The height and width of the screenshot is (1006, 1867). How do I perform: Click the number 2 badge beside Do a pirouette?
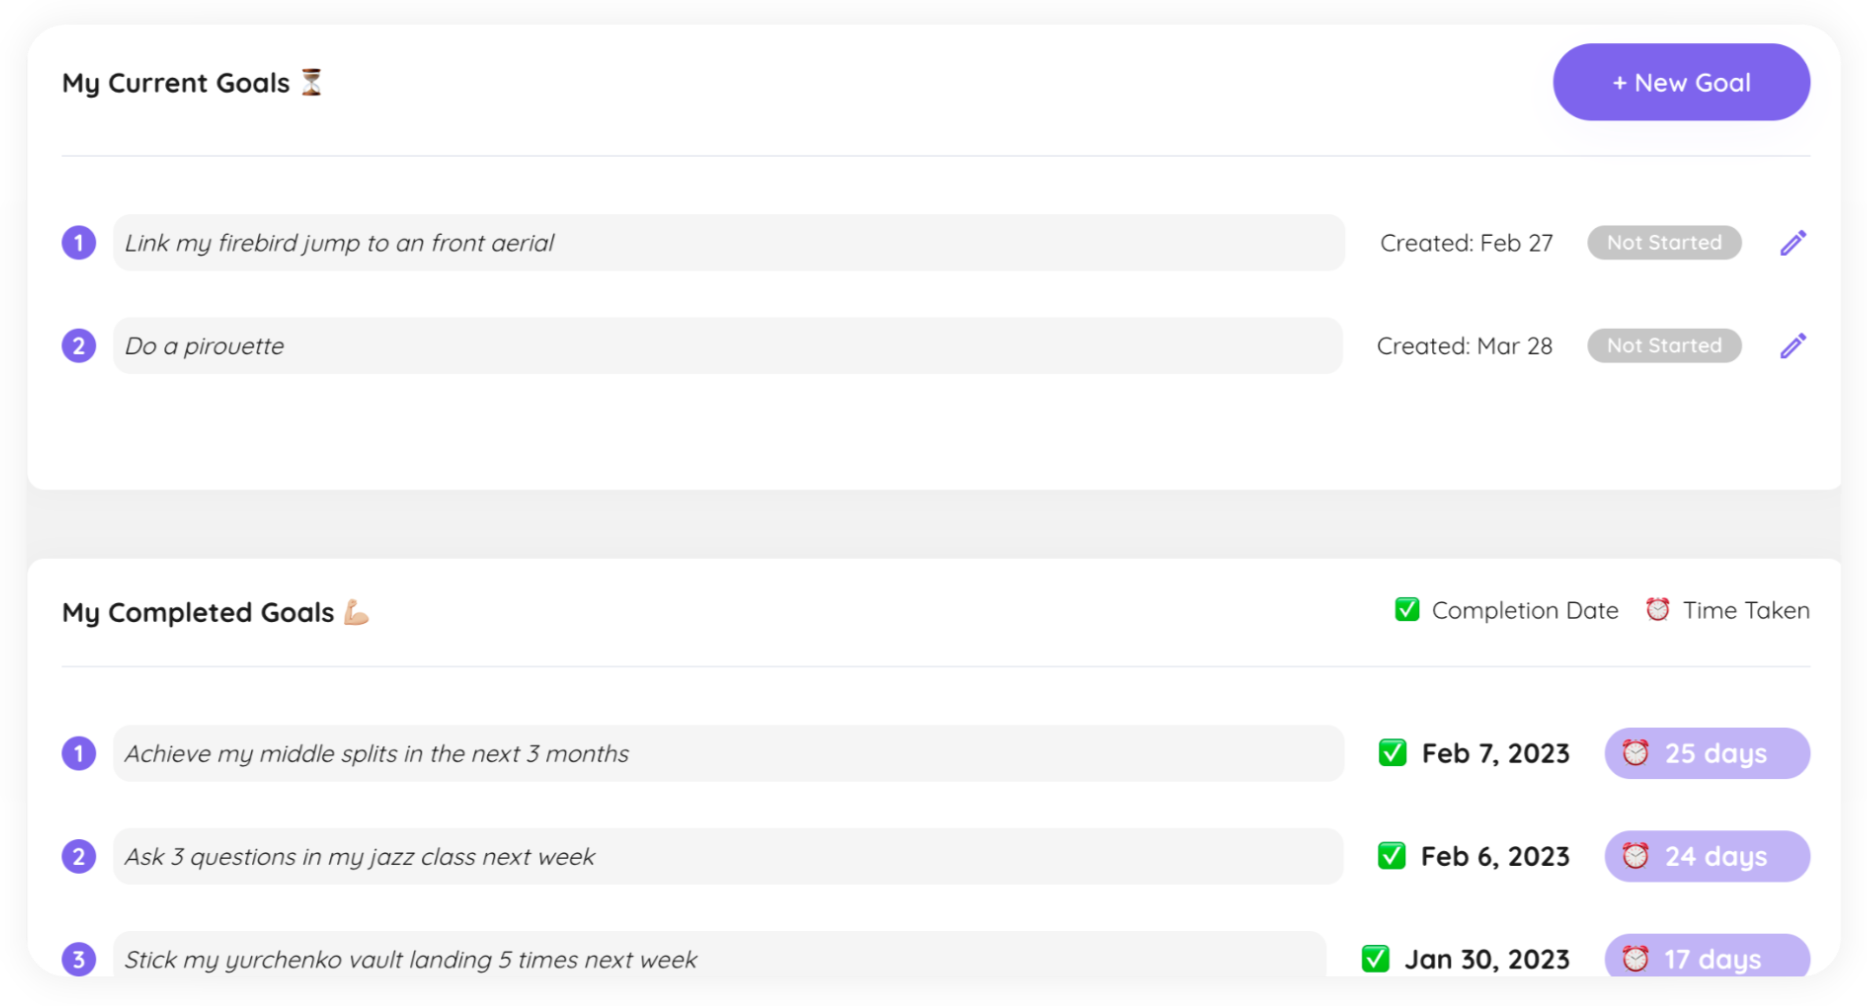coord(79,346)
